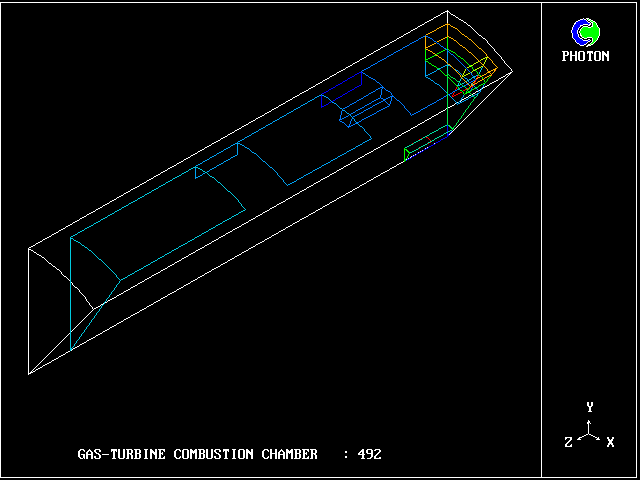640x480 pixels.
Task: Click the PHOTON logo icon
Action: (x=585, y=32)
